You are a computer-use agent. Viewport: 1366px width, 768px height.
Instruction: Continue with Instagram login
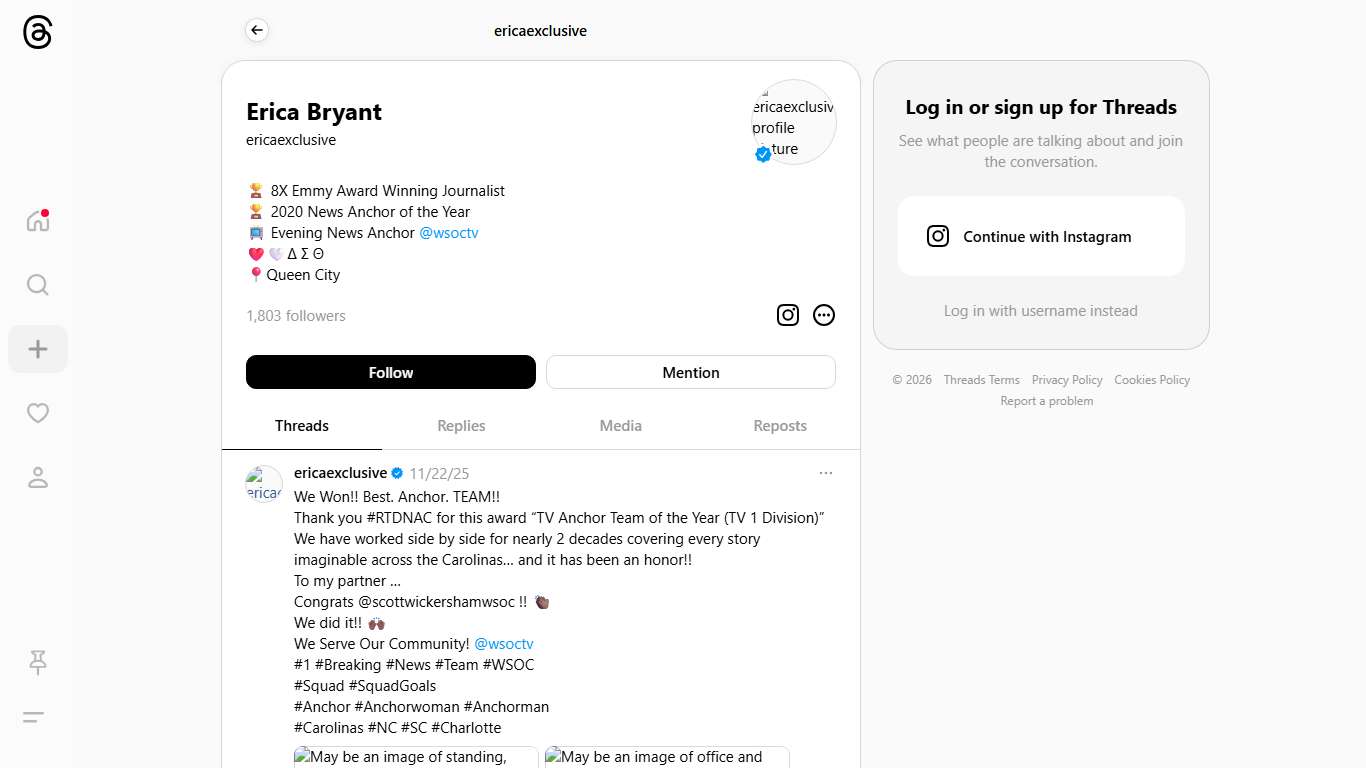(1041, 236)
